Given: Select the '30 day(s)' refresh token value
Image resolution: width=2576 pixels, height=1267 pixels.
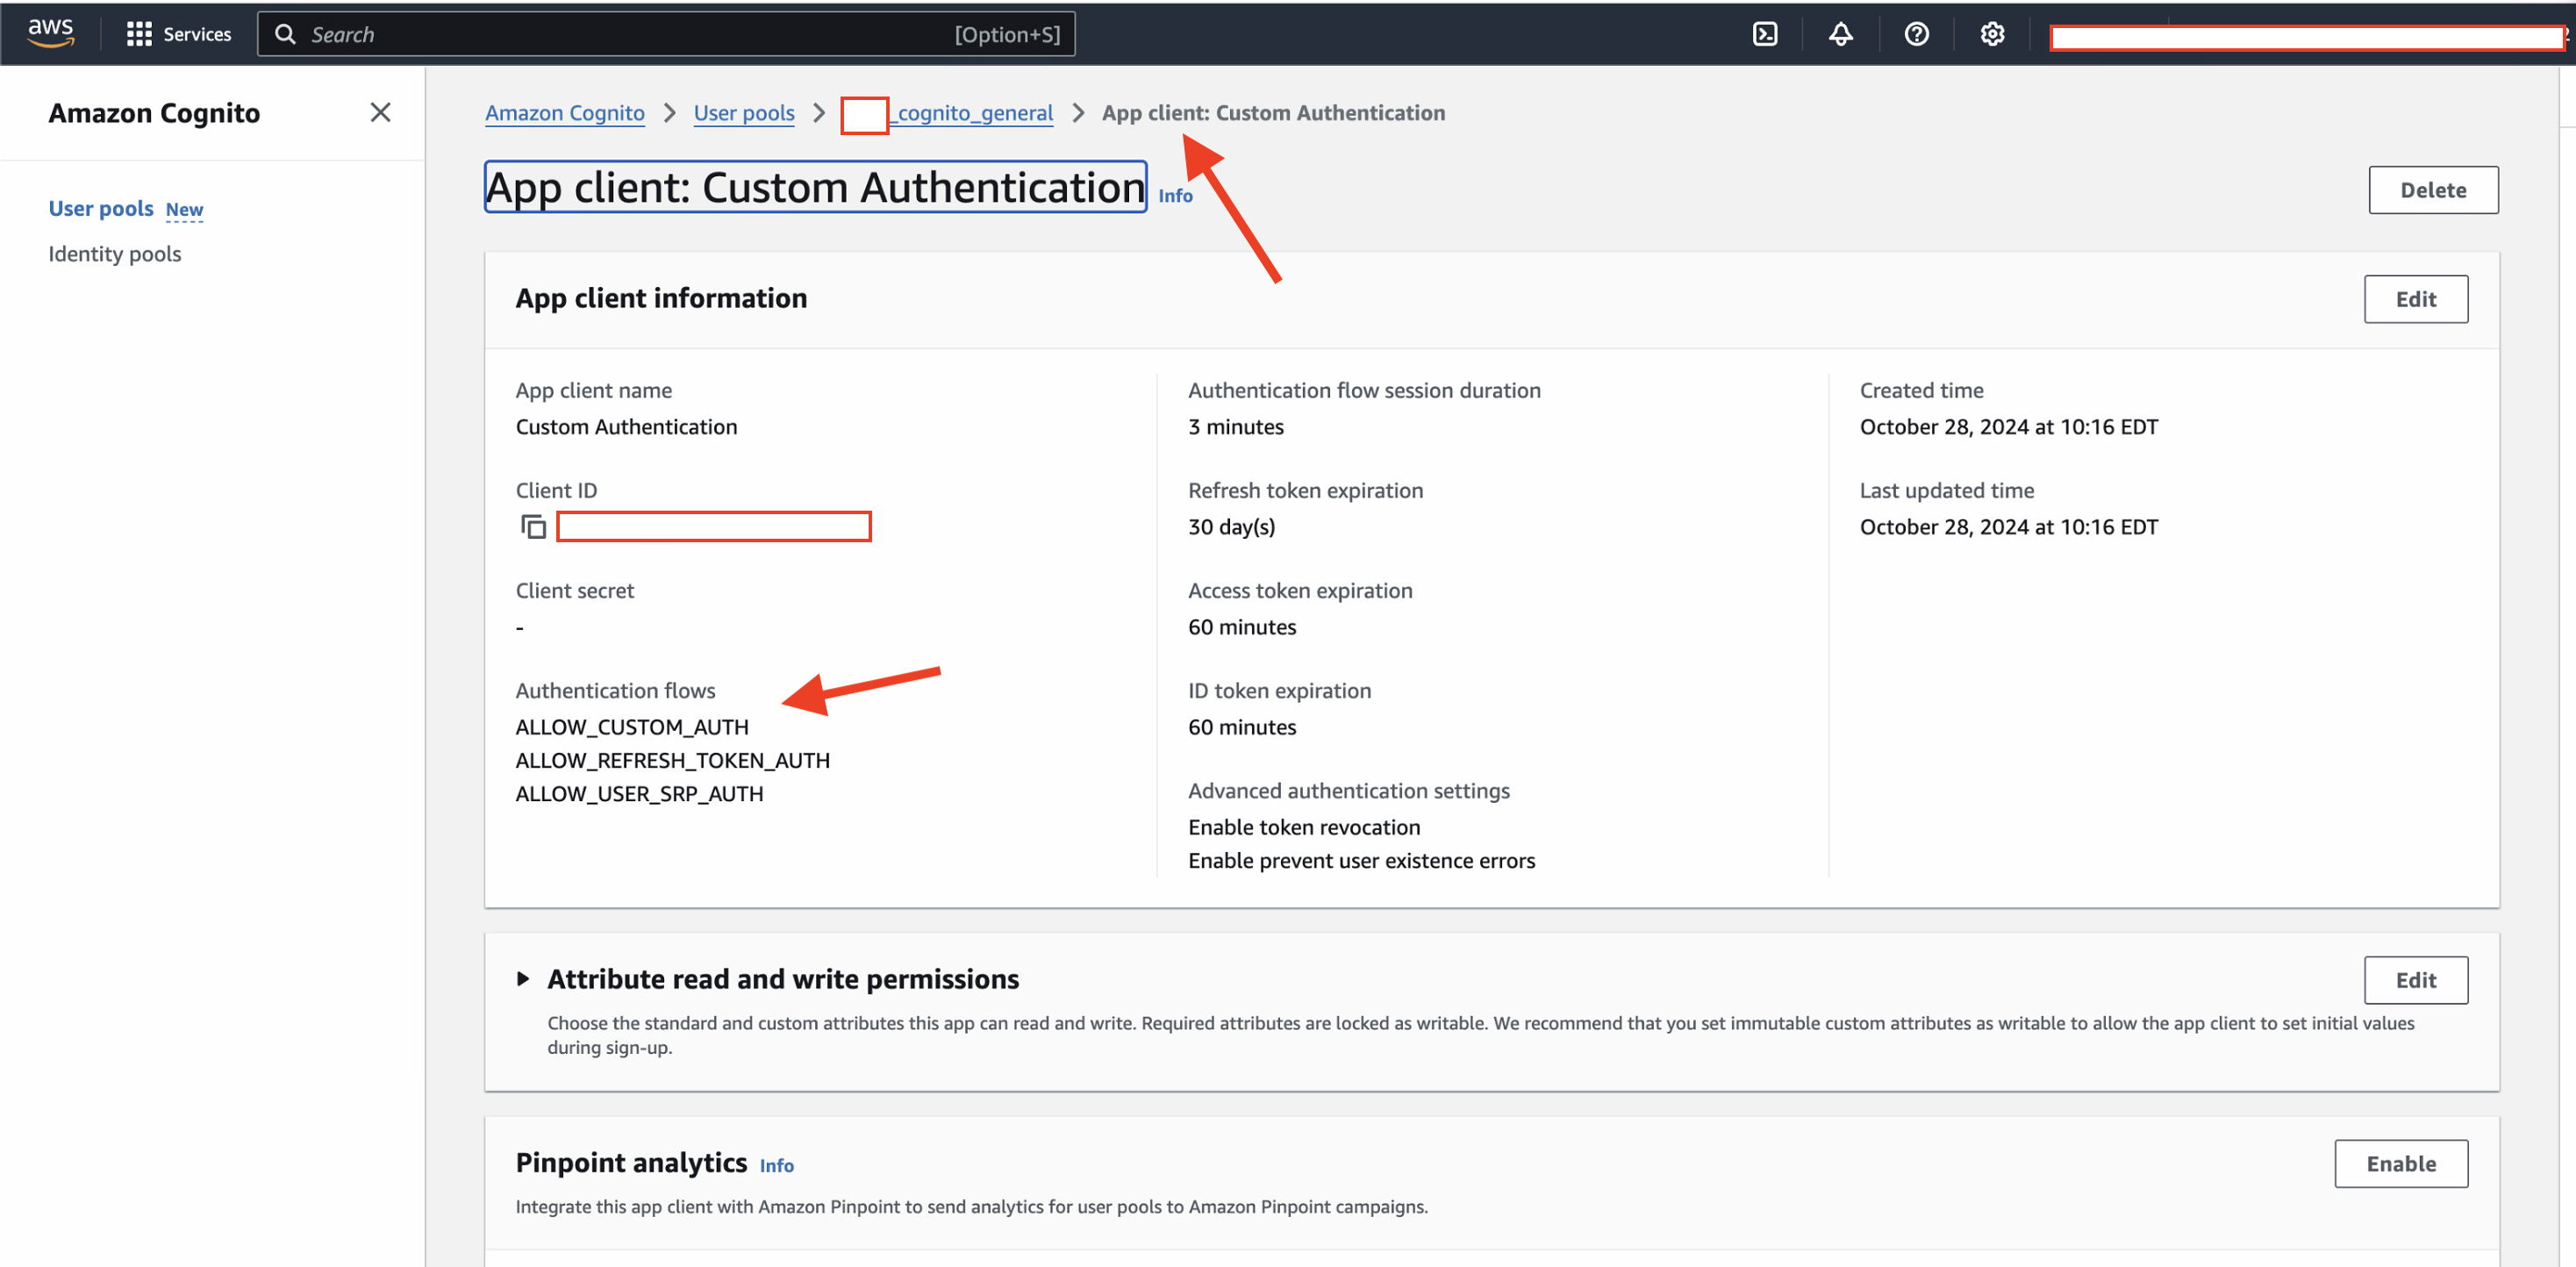Looking at the screenshot, I should point(1231,527).
